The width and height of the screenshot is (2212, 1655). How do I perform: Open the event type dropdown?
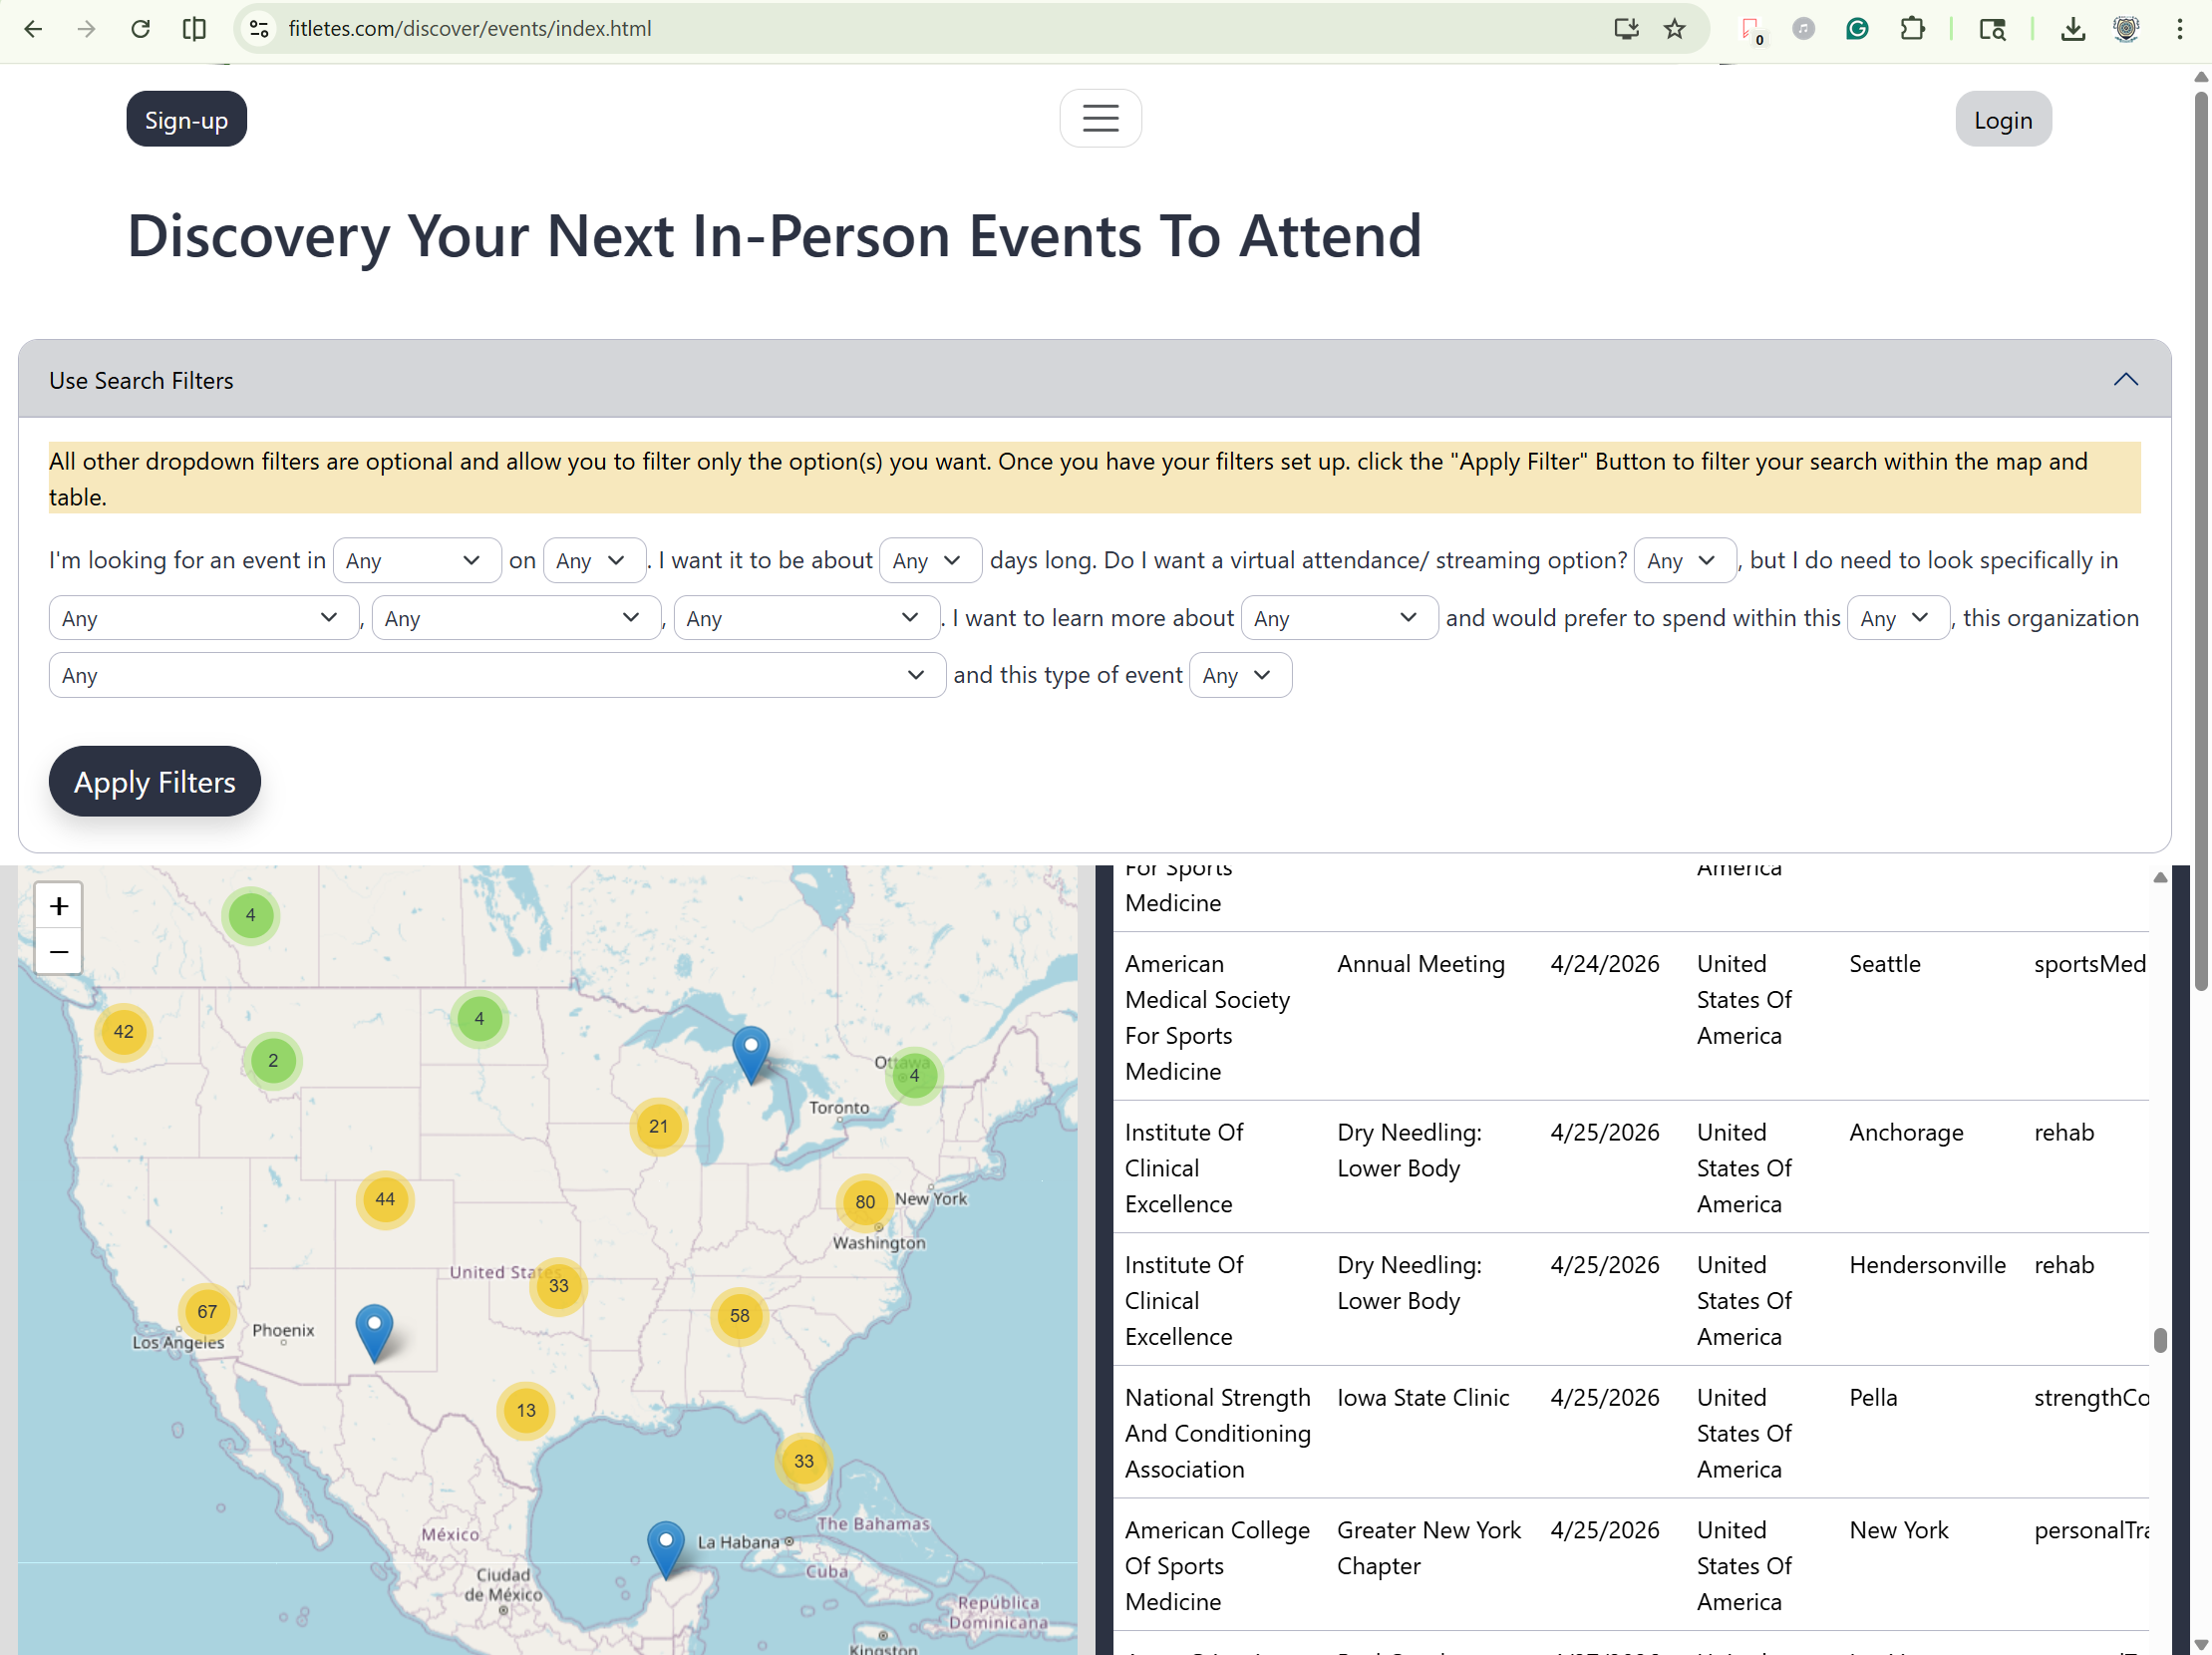tap(1239, 676)
